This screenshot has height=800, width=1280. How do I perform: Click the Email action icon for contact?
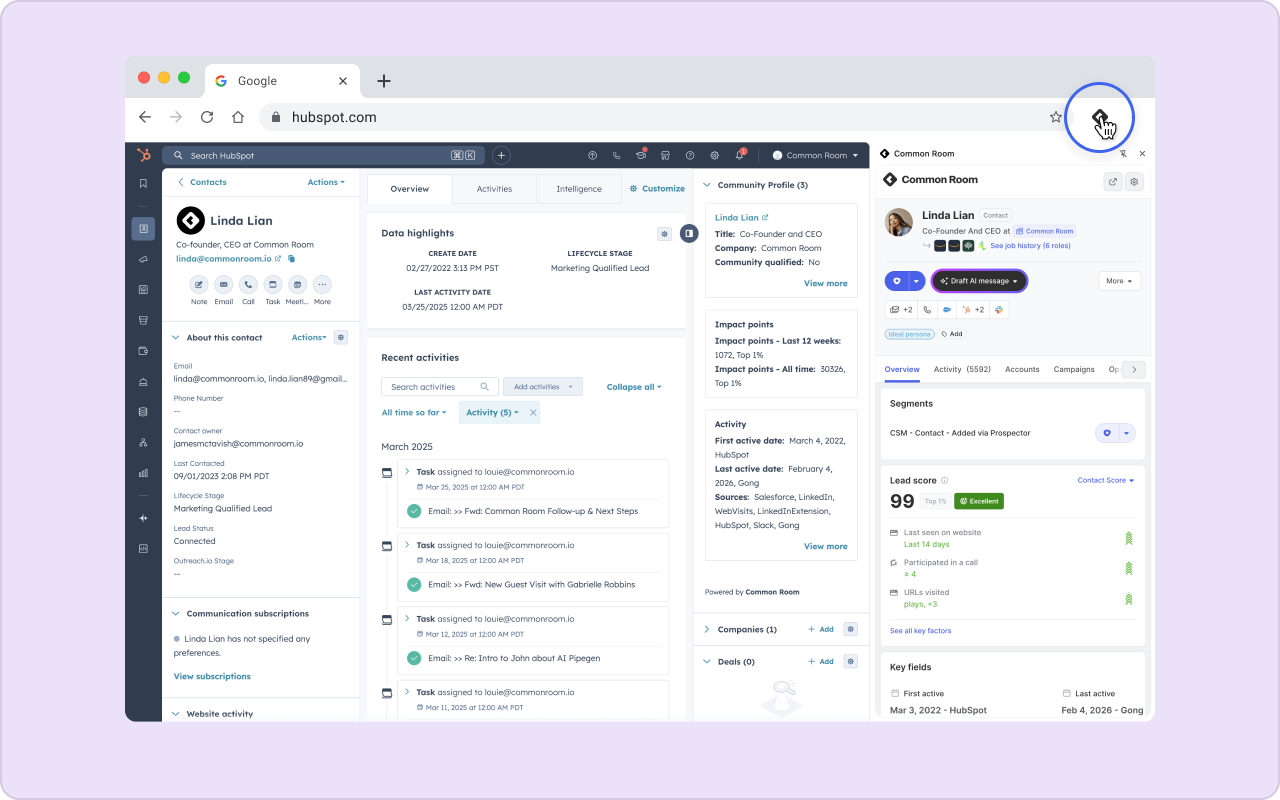coord(223,284)
